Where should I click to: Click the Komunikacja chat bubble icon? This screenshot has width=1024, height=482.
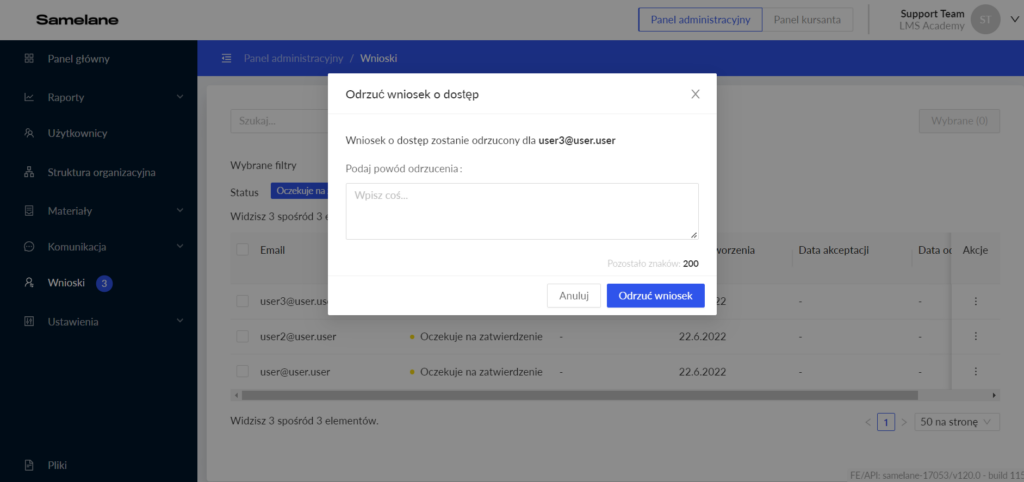[x=29, y=246]
